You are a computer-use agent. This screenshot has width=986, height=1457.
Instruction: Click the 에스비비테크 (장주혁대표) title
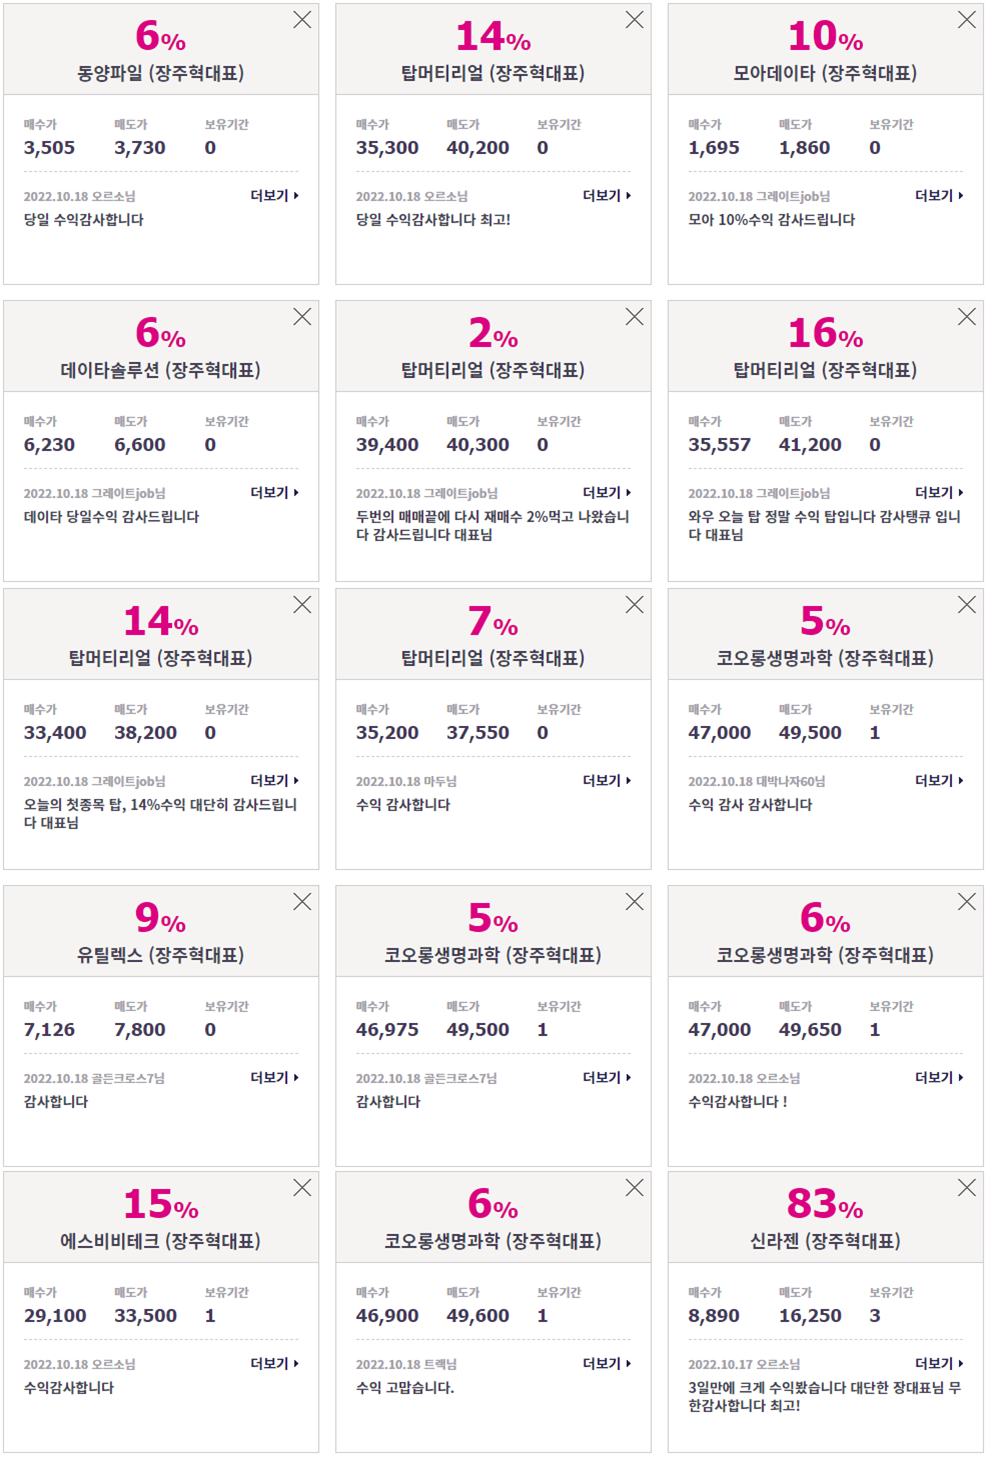click(x=161, y=1241)
